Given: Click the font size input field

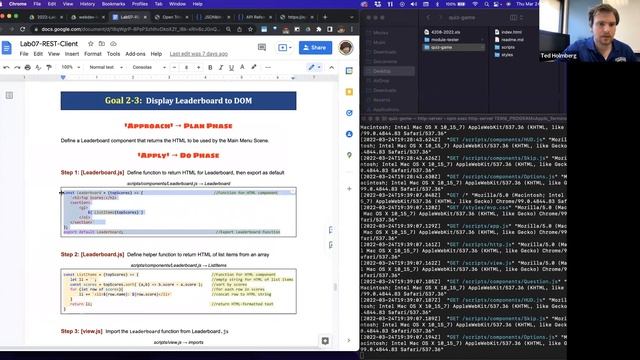Looking at the screenshot, I should coord(187,67).
